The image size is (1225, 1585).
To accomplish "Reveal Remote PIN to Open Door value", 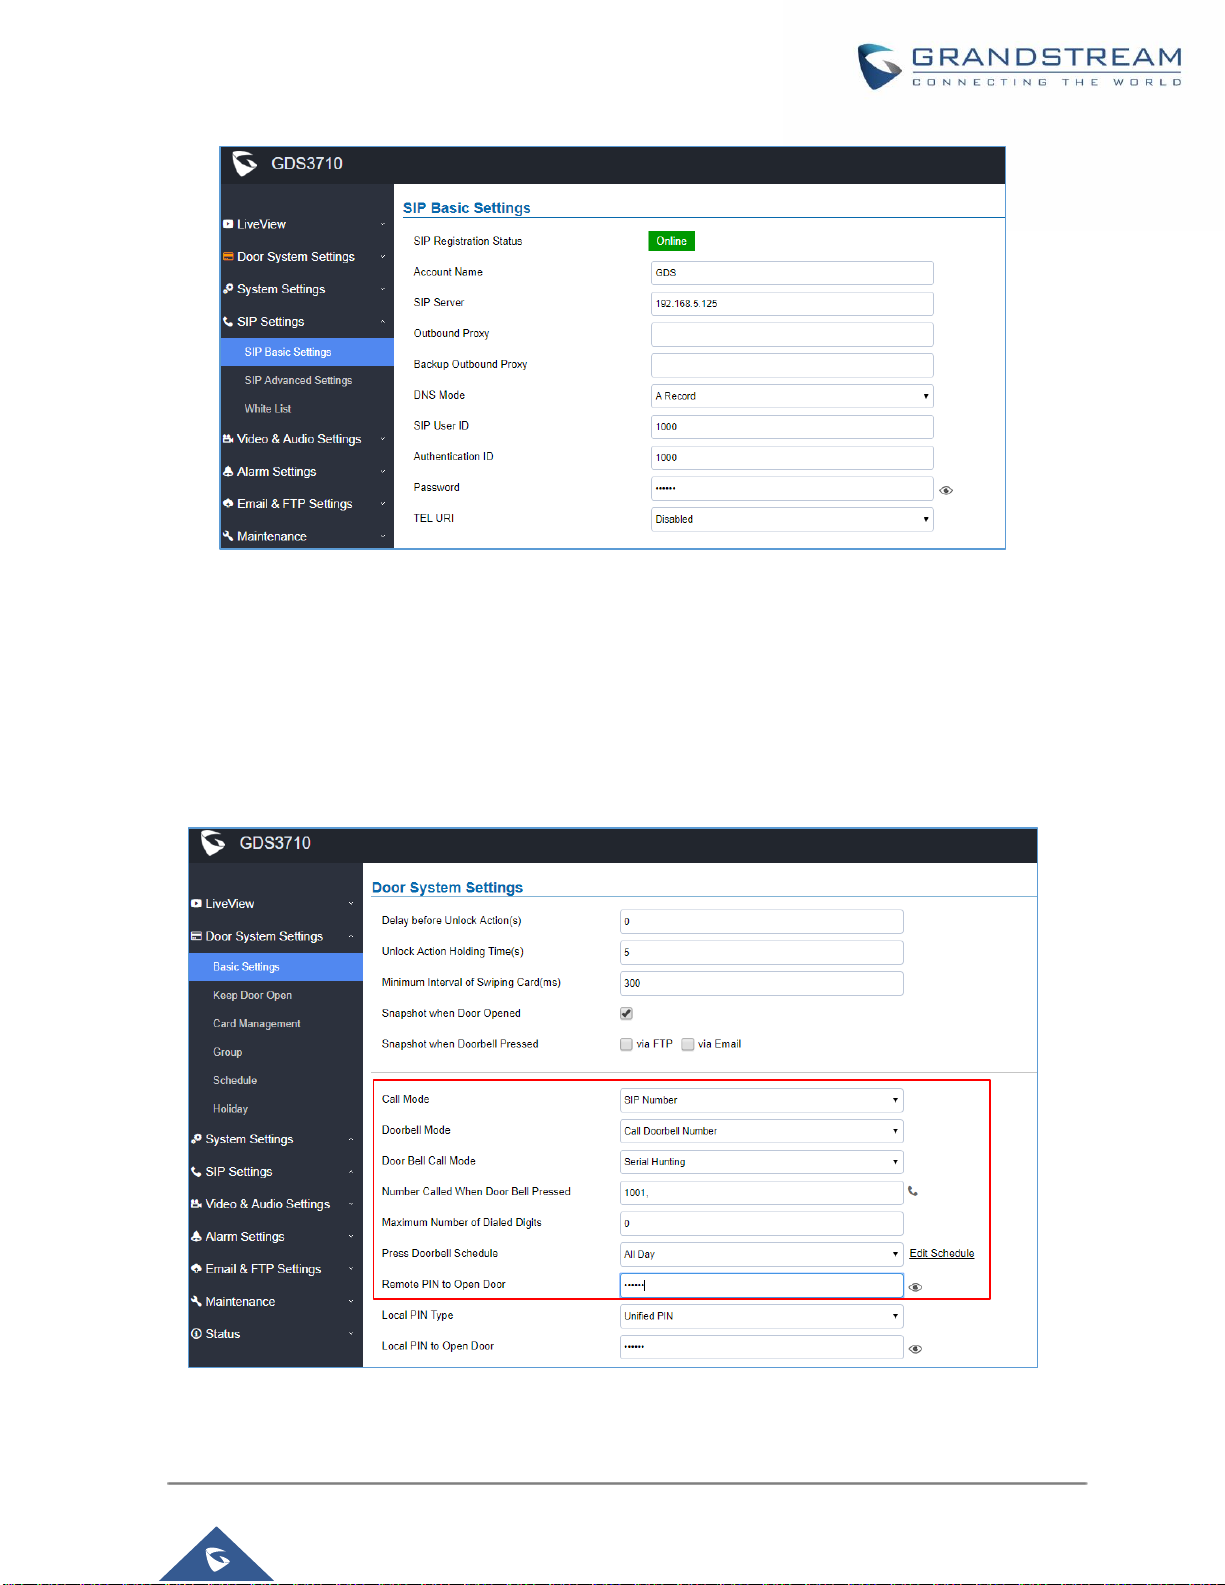I will coord(915,1287).
